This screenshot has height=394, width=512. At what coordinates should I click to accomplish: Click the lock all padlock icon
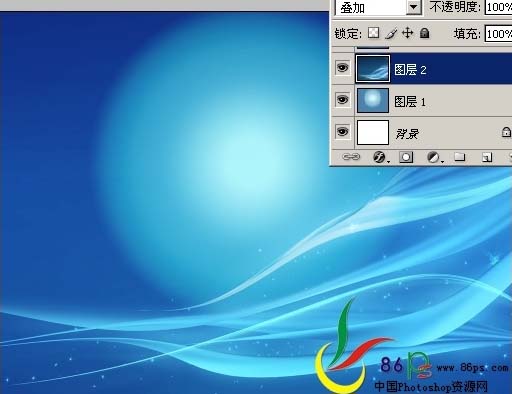point(424,33)
